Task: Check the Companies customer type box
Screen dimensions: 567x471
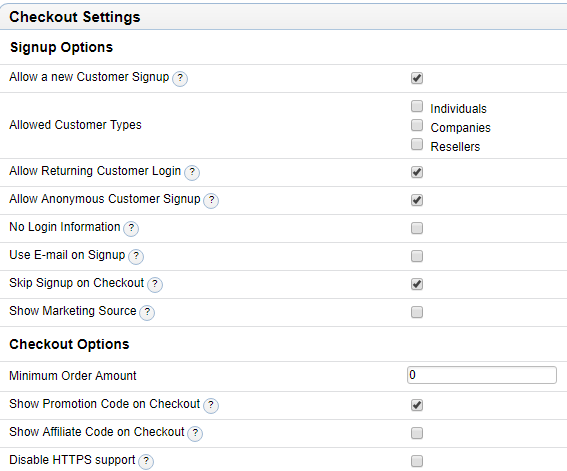Action: click(x=417, y=125)
